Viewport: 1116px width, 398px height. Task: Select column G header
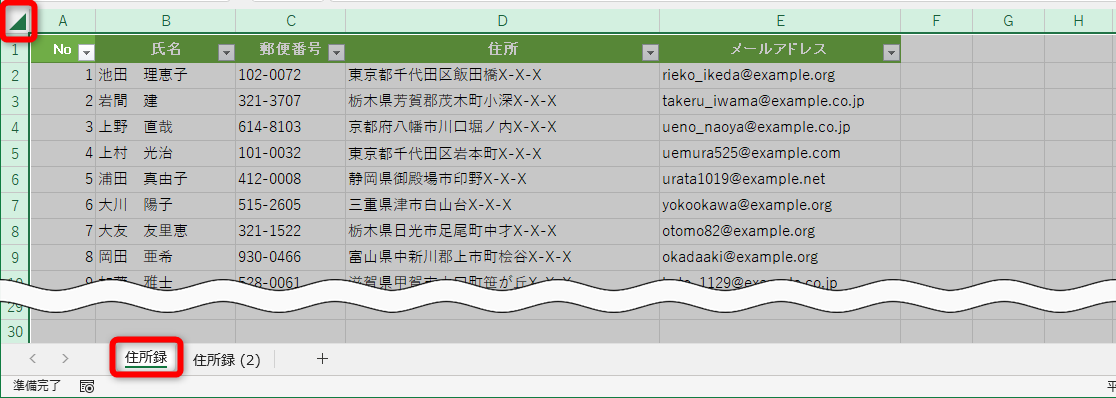pyautogui.click(x=1009, y=21)
